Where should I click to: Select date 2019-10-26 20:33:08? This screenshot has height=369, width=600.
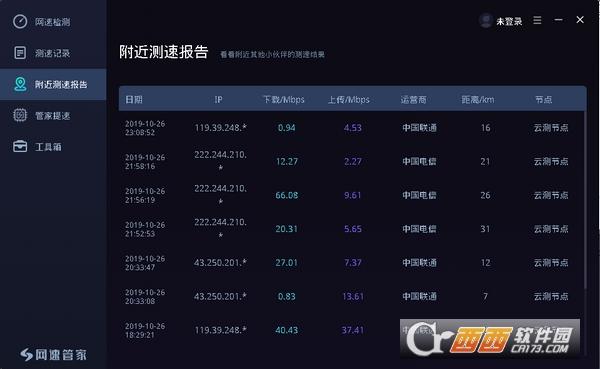click(x=145, y=296)
